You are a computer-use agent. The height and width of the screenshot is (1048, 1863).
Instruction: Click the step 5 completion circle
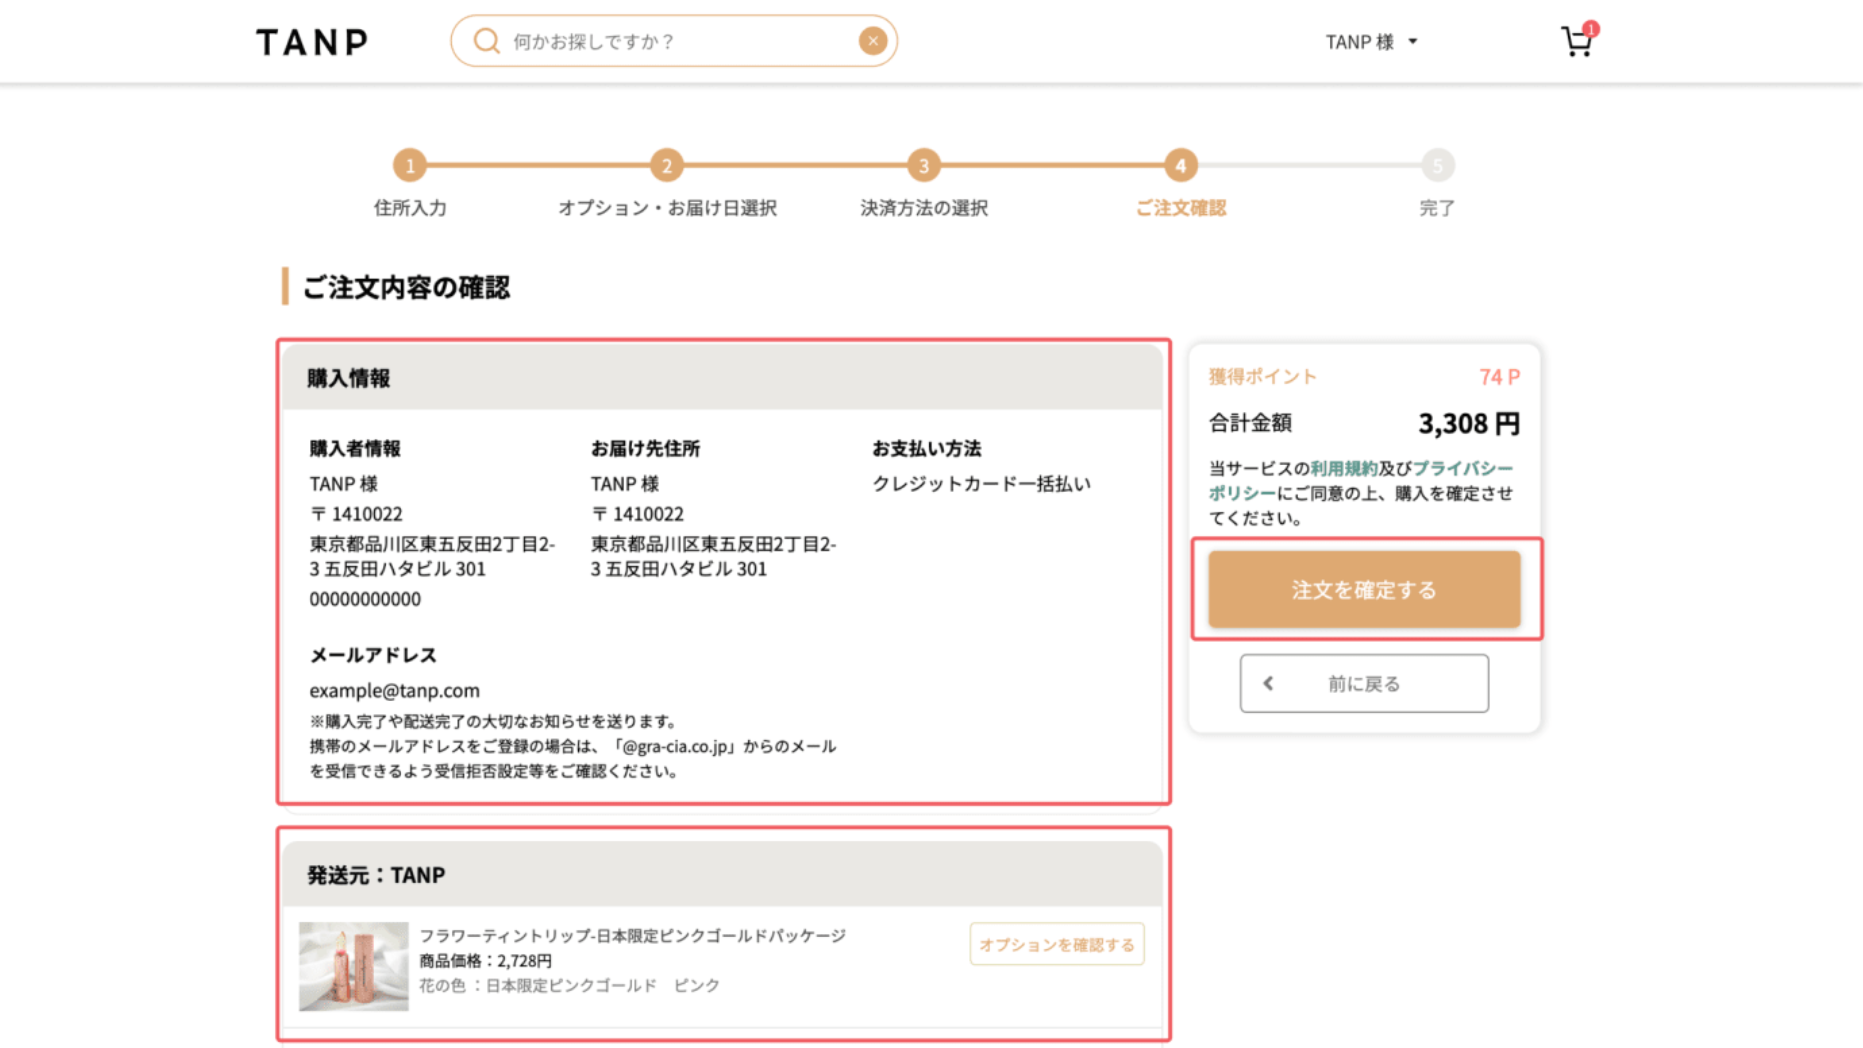pyautogui.click(x=1437, y=166)
